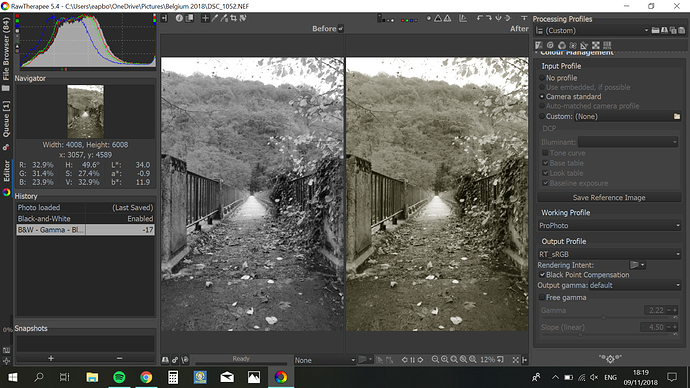Image resolution: width=690 pixels, height=388 pixels.
Task: Click the Save Reference Image button
Action: (x=609, y=198)
